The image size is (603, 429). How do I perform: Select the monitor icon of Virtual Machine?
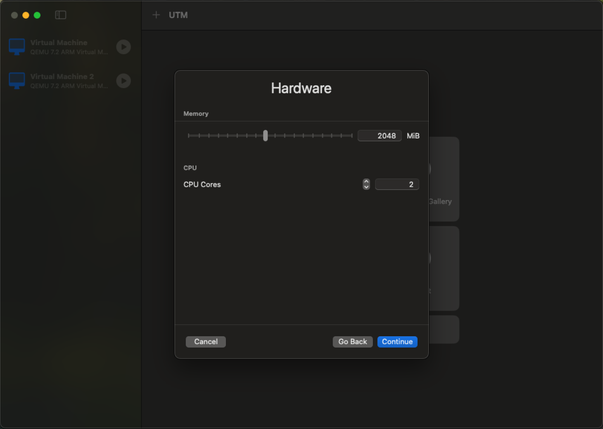coord(17,47)
